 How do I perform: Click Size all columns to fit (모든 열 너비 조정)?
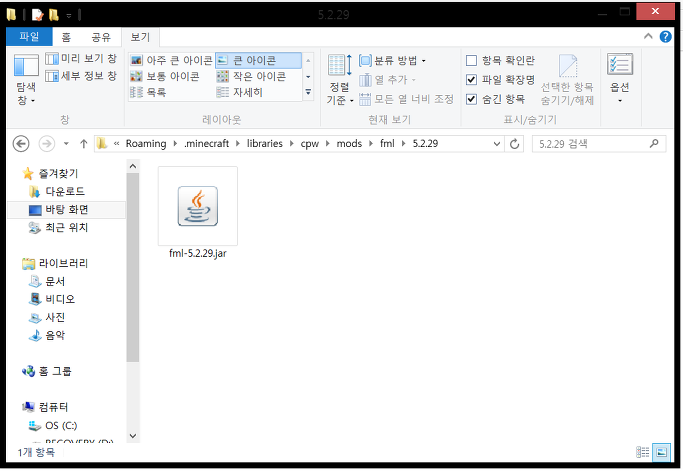(x=406, y=99)
